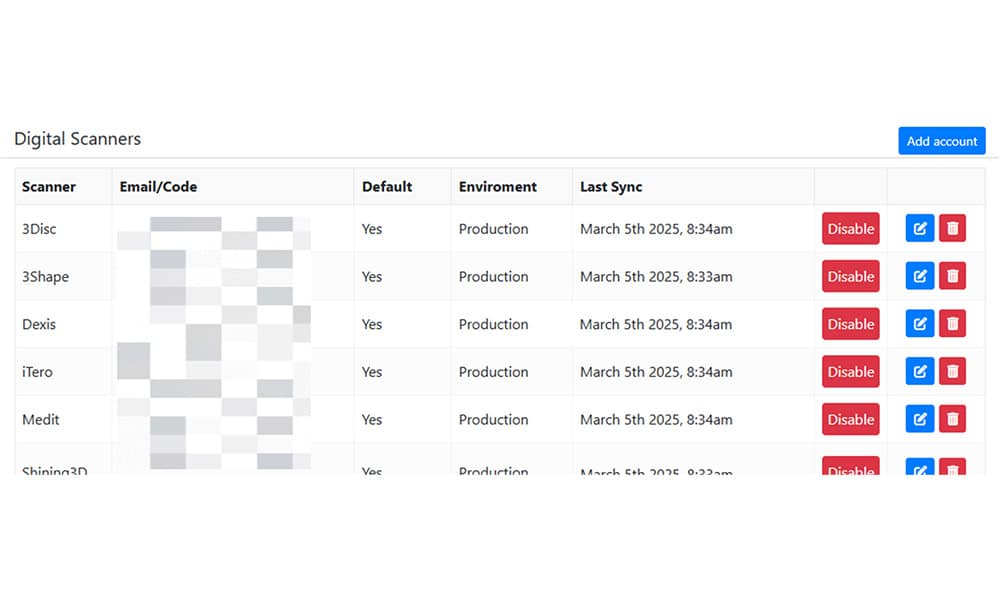Click the 3Disc last sync time
This screenshot has height=600, width=1000.
click(x=656, y=229)
